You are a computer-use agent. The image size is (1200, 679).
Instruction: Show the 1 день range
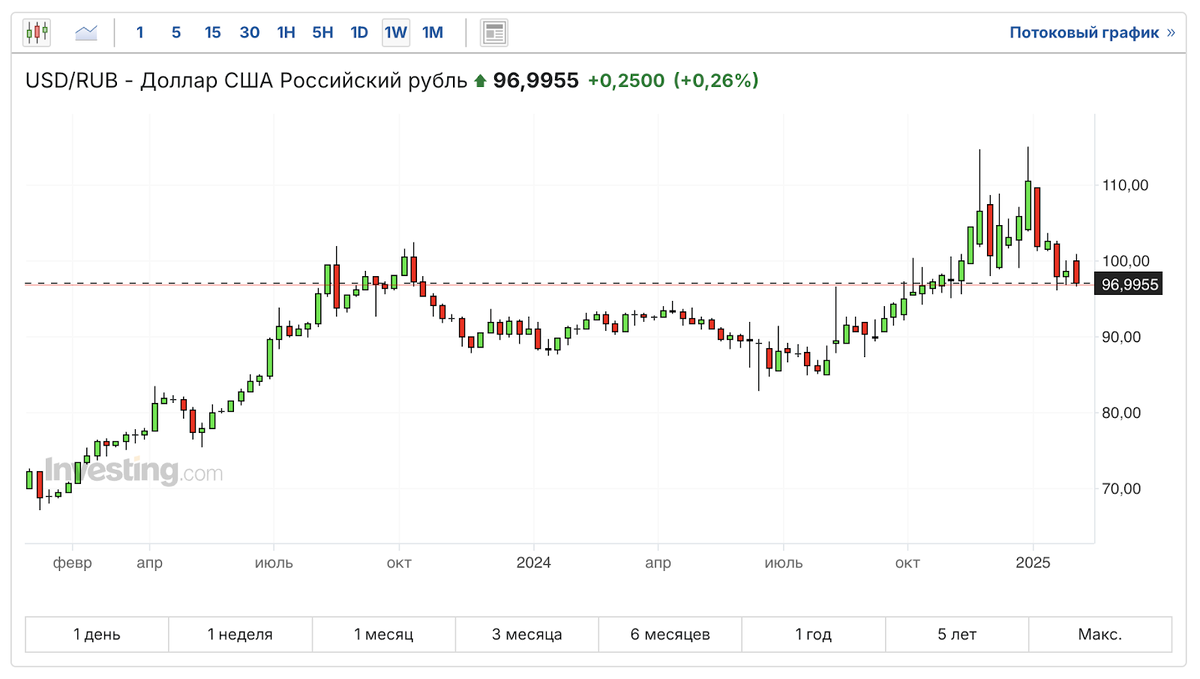(x=97, y=634)
